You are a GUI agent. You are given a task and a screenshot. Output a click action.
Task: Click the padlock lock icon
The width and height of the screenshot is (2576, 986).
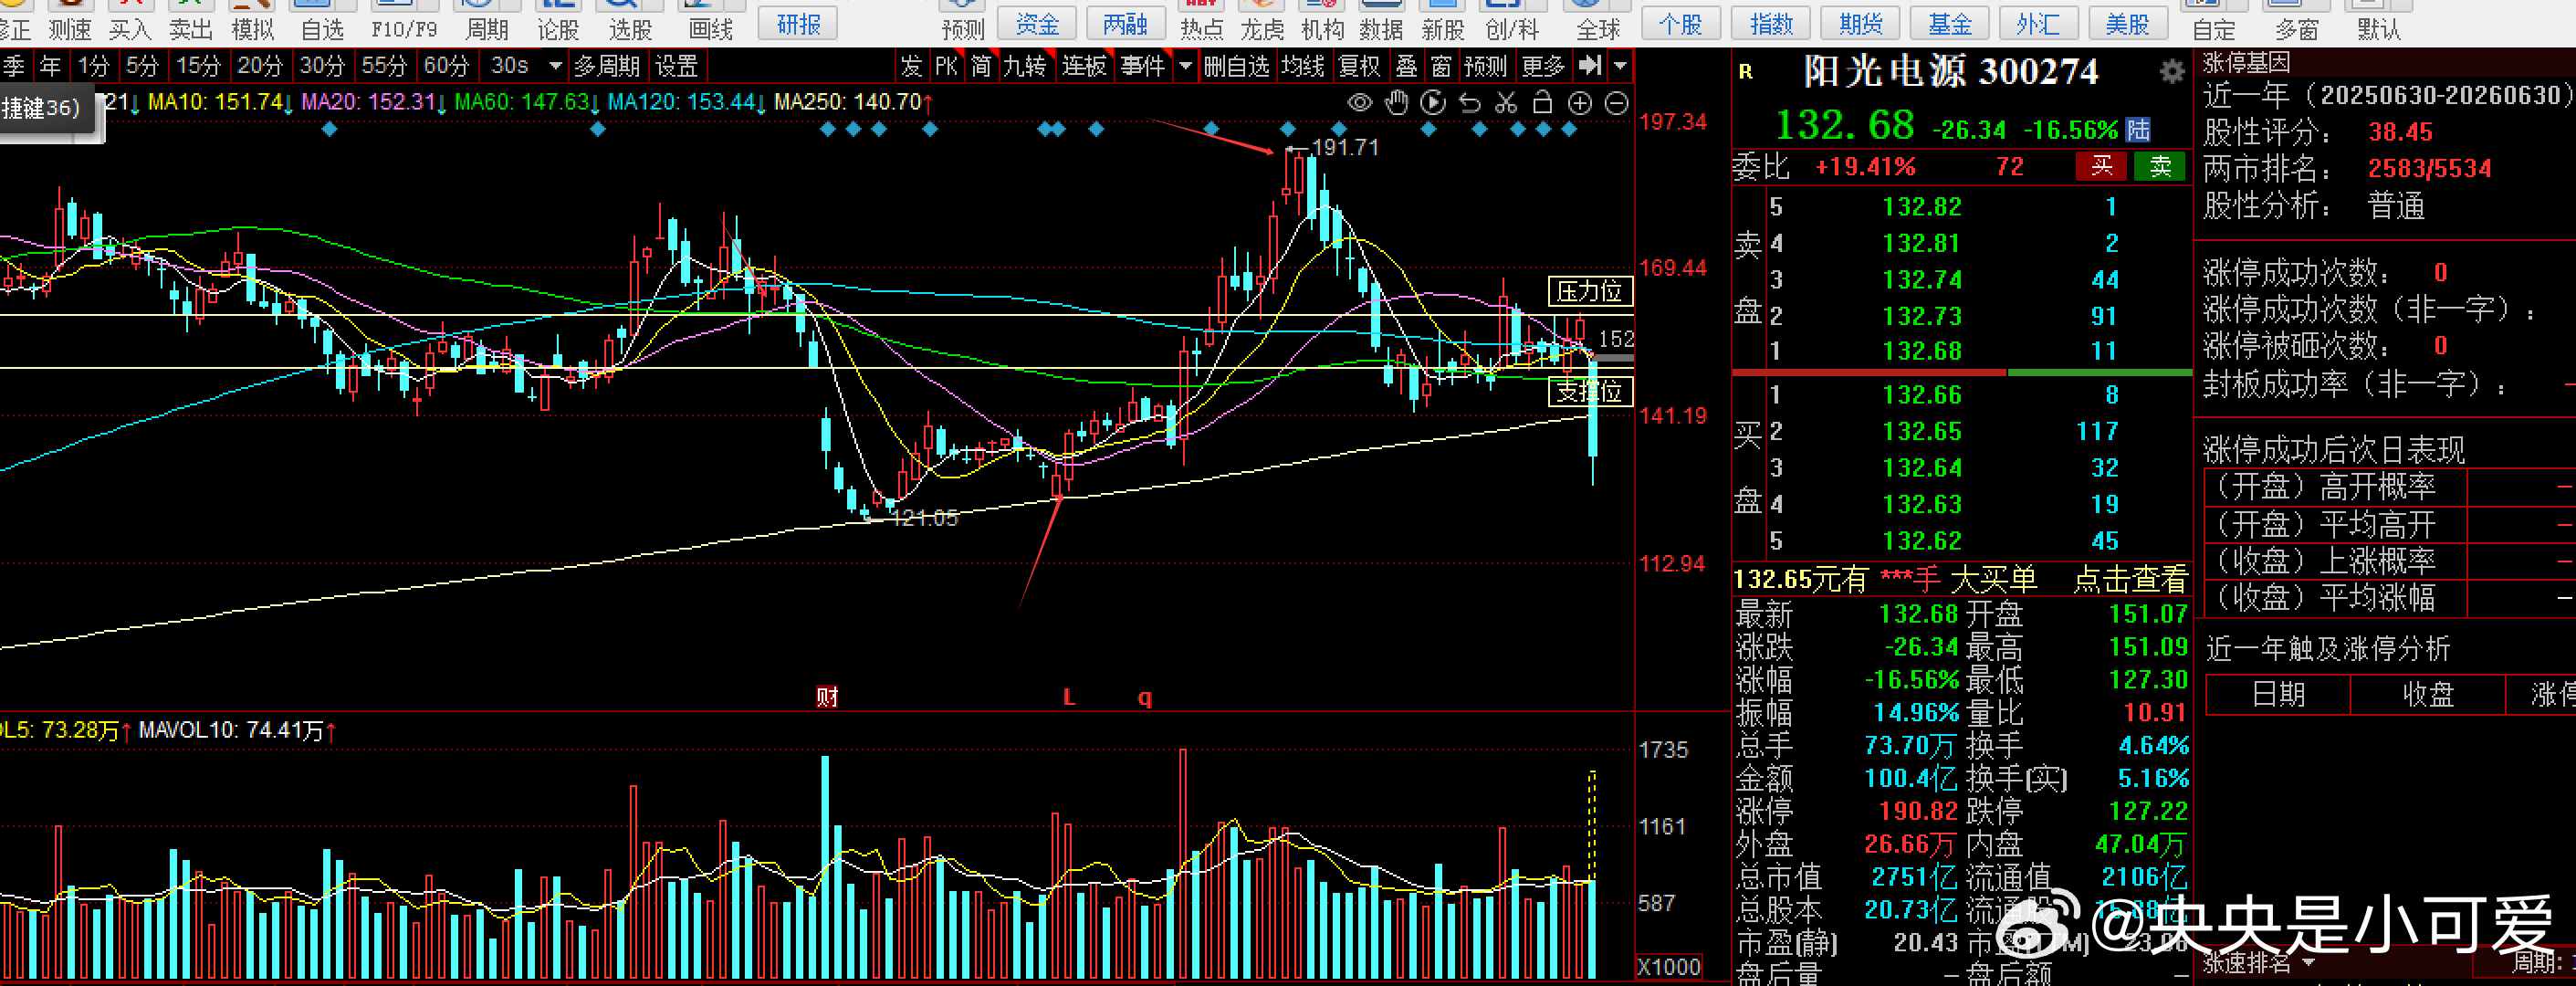[x=1542, y=103]
